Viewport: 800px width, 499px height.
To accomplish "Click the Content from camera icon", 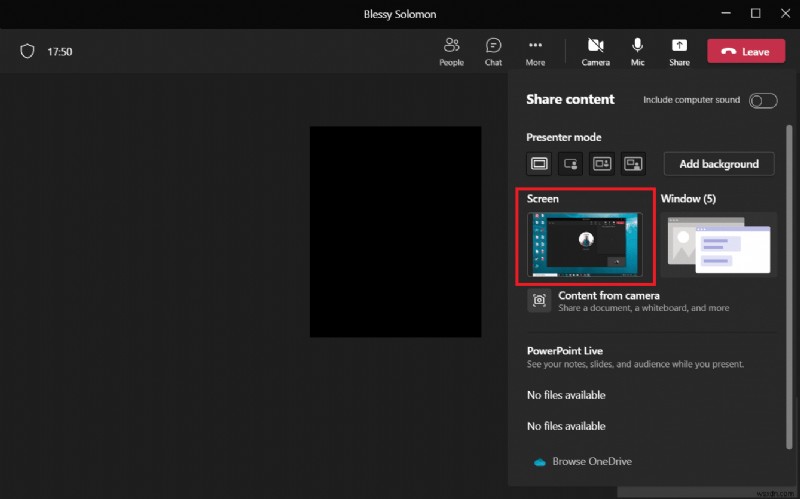I will (x=539, y=301).
